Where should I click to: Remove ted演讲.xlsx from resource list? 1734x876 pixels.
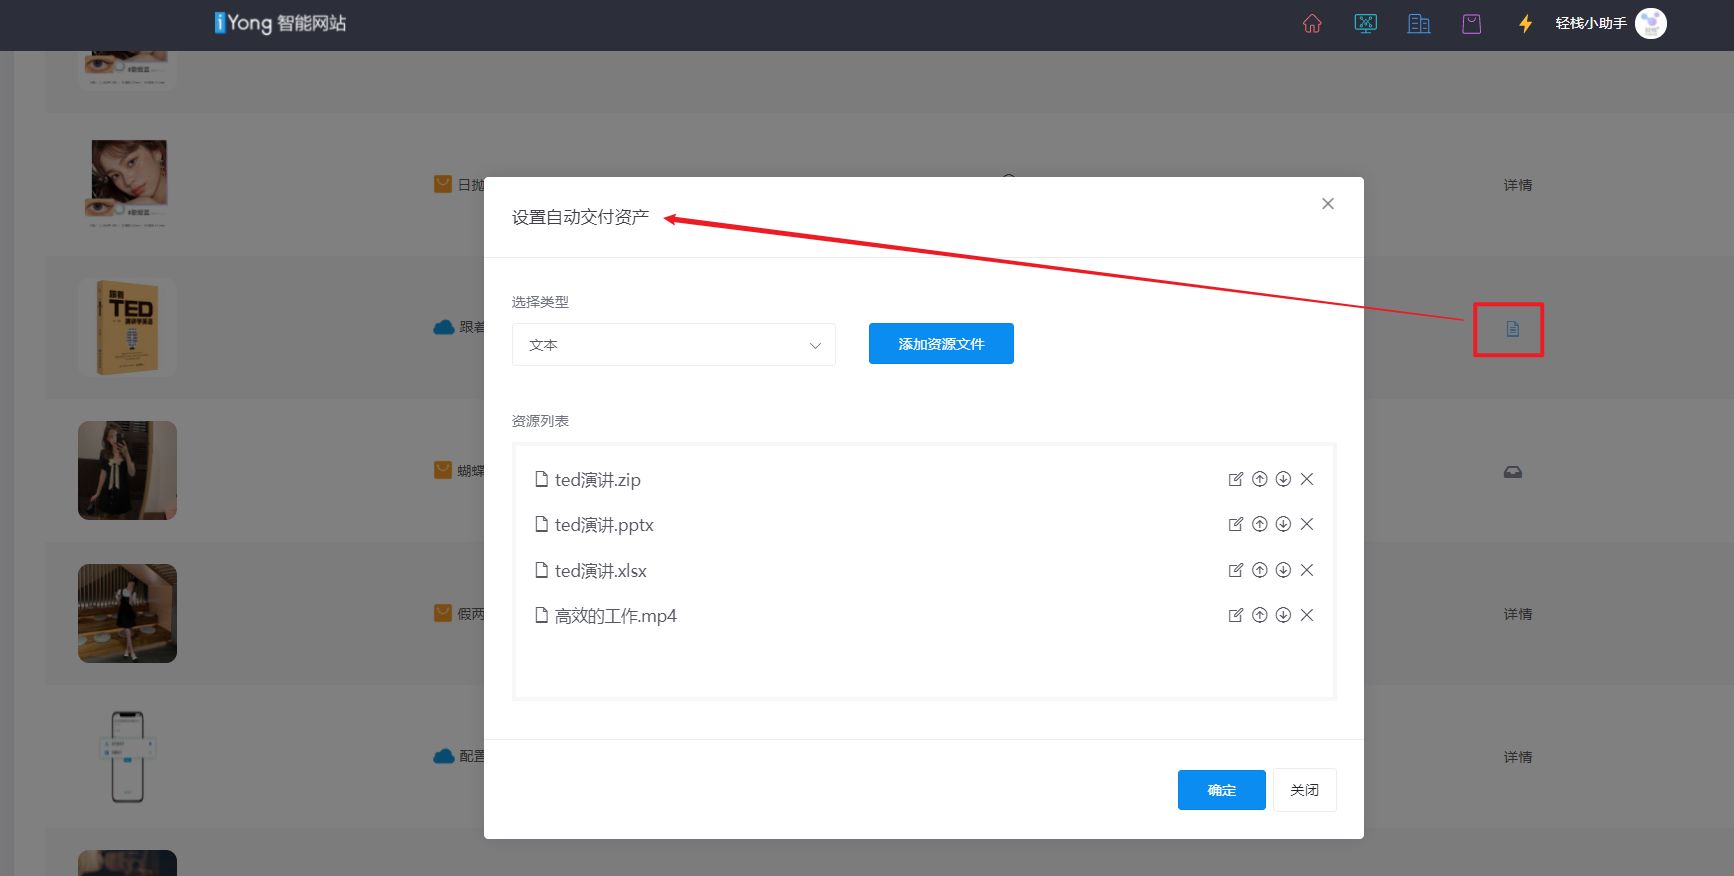pos(1307,570)
